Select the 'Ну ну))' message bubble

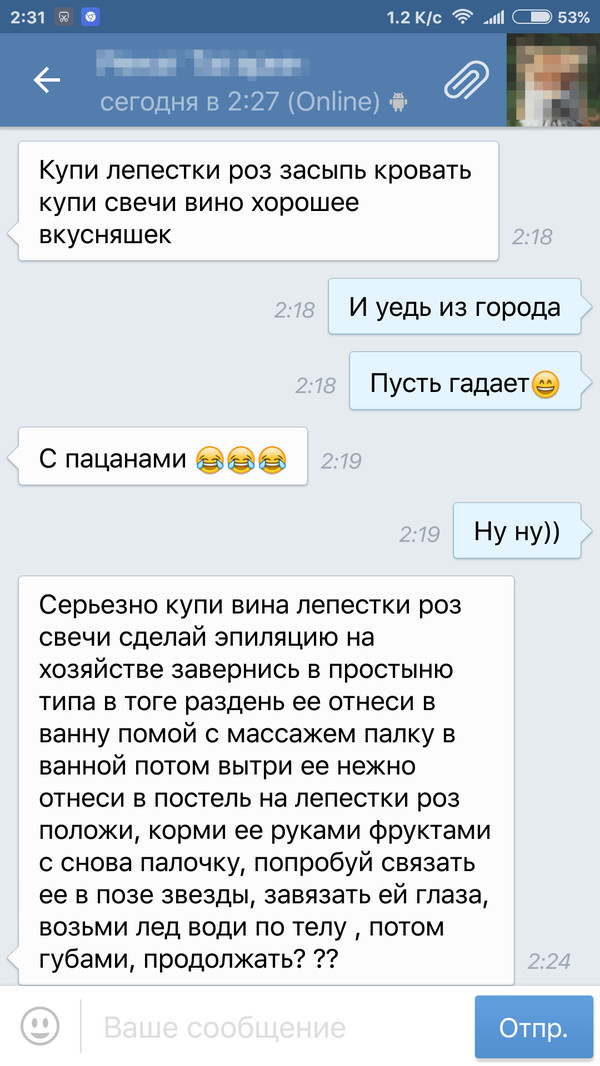tap(517, 532)
